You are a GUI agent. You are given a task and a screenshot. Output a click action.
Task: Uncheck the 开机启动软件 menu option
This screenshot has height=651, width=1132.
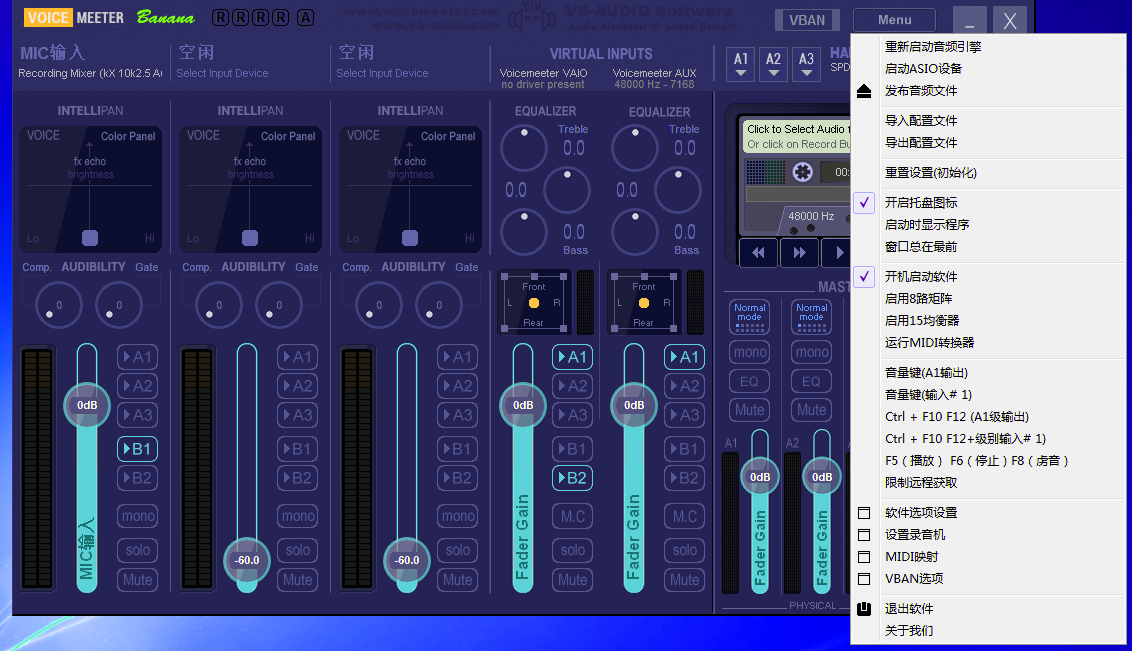920,277
